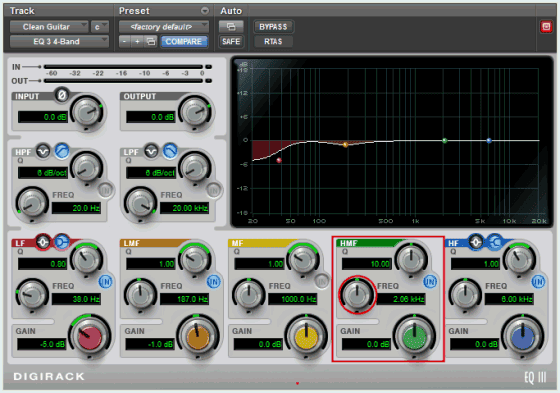The width and height of the screenshot is (560, 393).
Task: Click the Input gain knob
Action: tap(87, 112)
